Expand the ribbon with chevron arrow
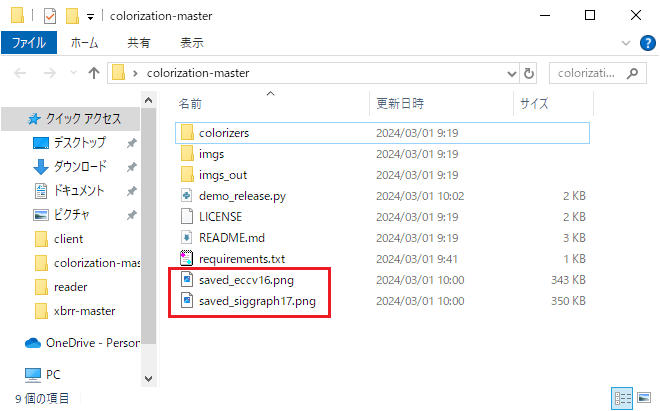 pos(626,43)
